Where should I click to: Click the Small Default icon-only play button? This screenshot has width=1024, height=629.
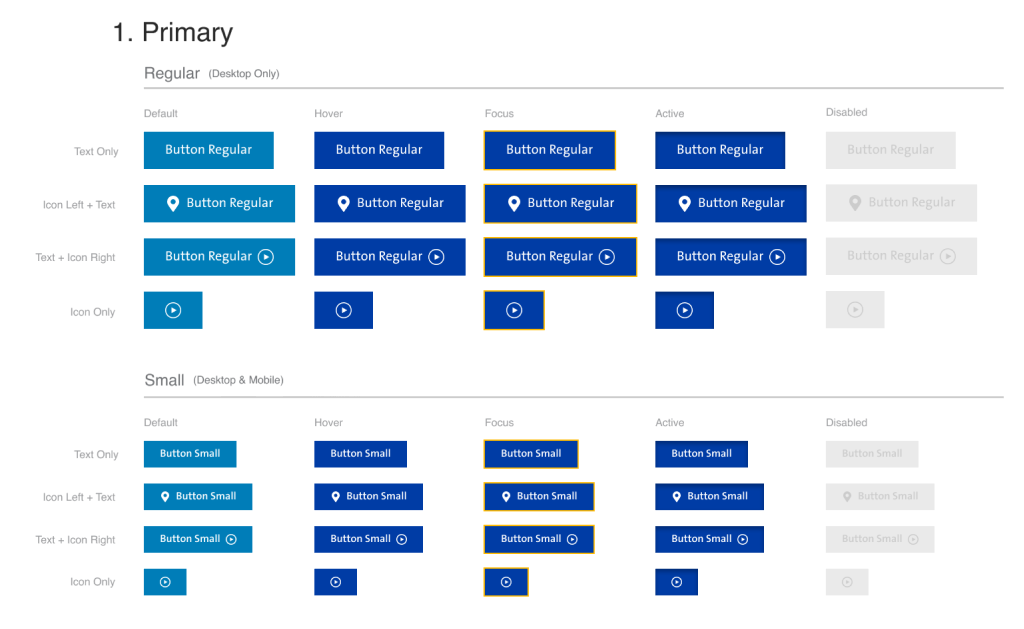pyautogui.click(x=165, y=582)
